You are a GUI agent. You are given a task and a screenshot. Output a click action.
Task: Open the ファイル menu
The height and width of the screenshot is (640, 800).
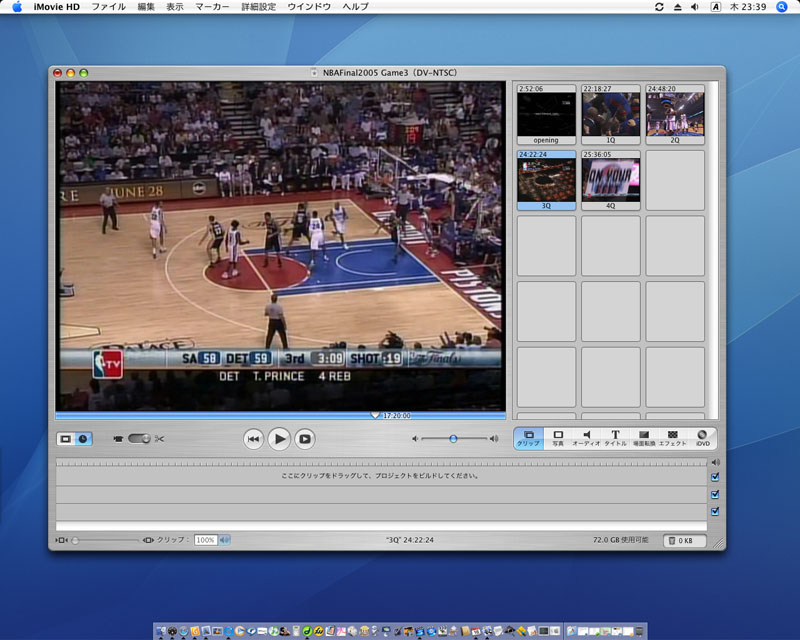tap(108, 7)
